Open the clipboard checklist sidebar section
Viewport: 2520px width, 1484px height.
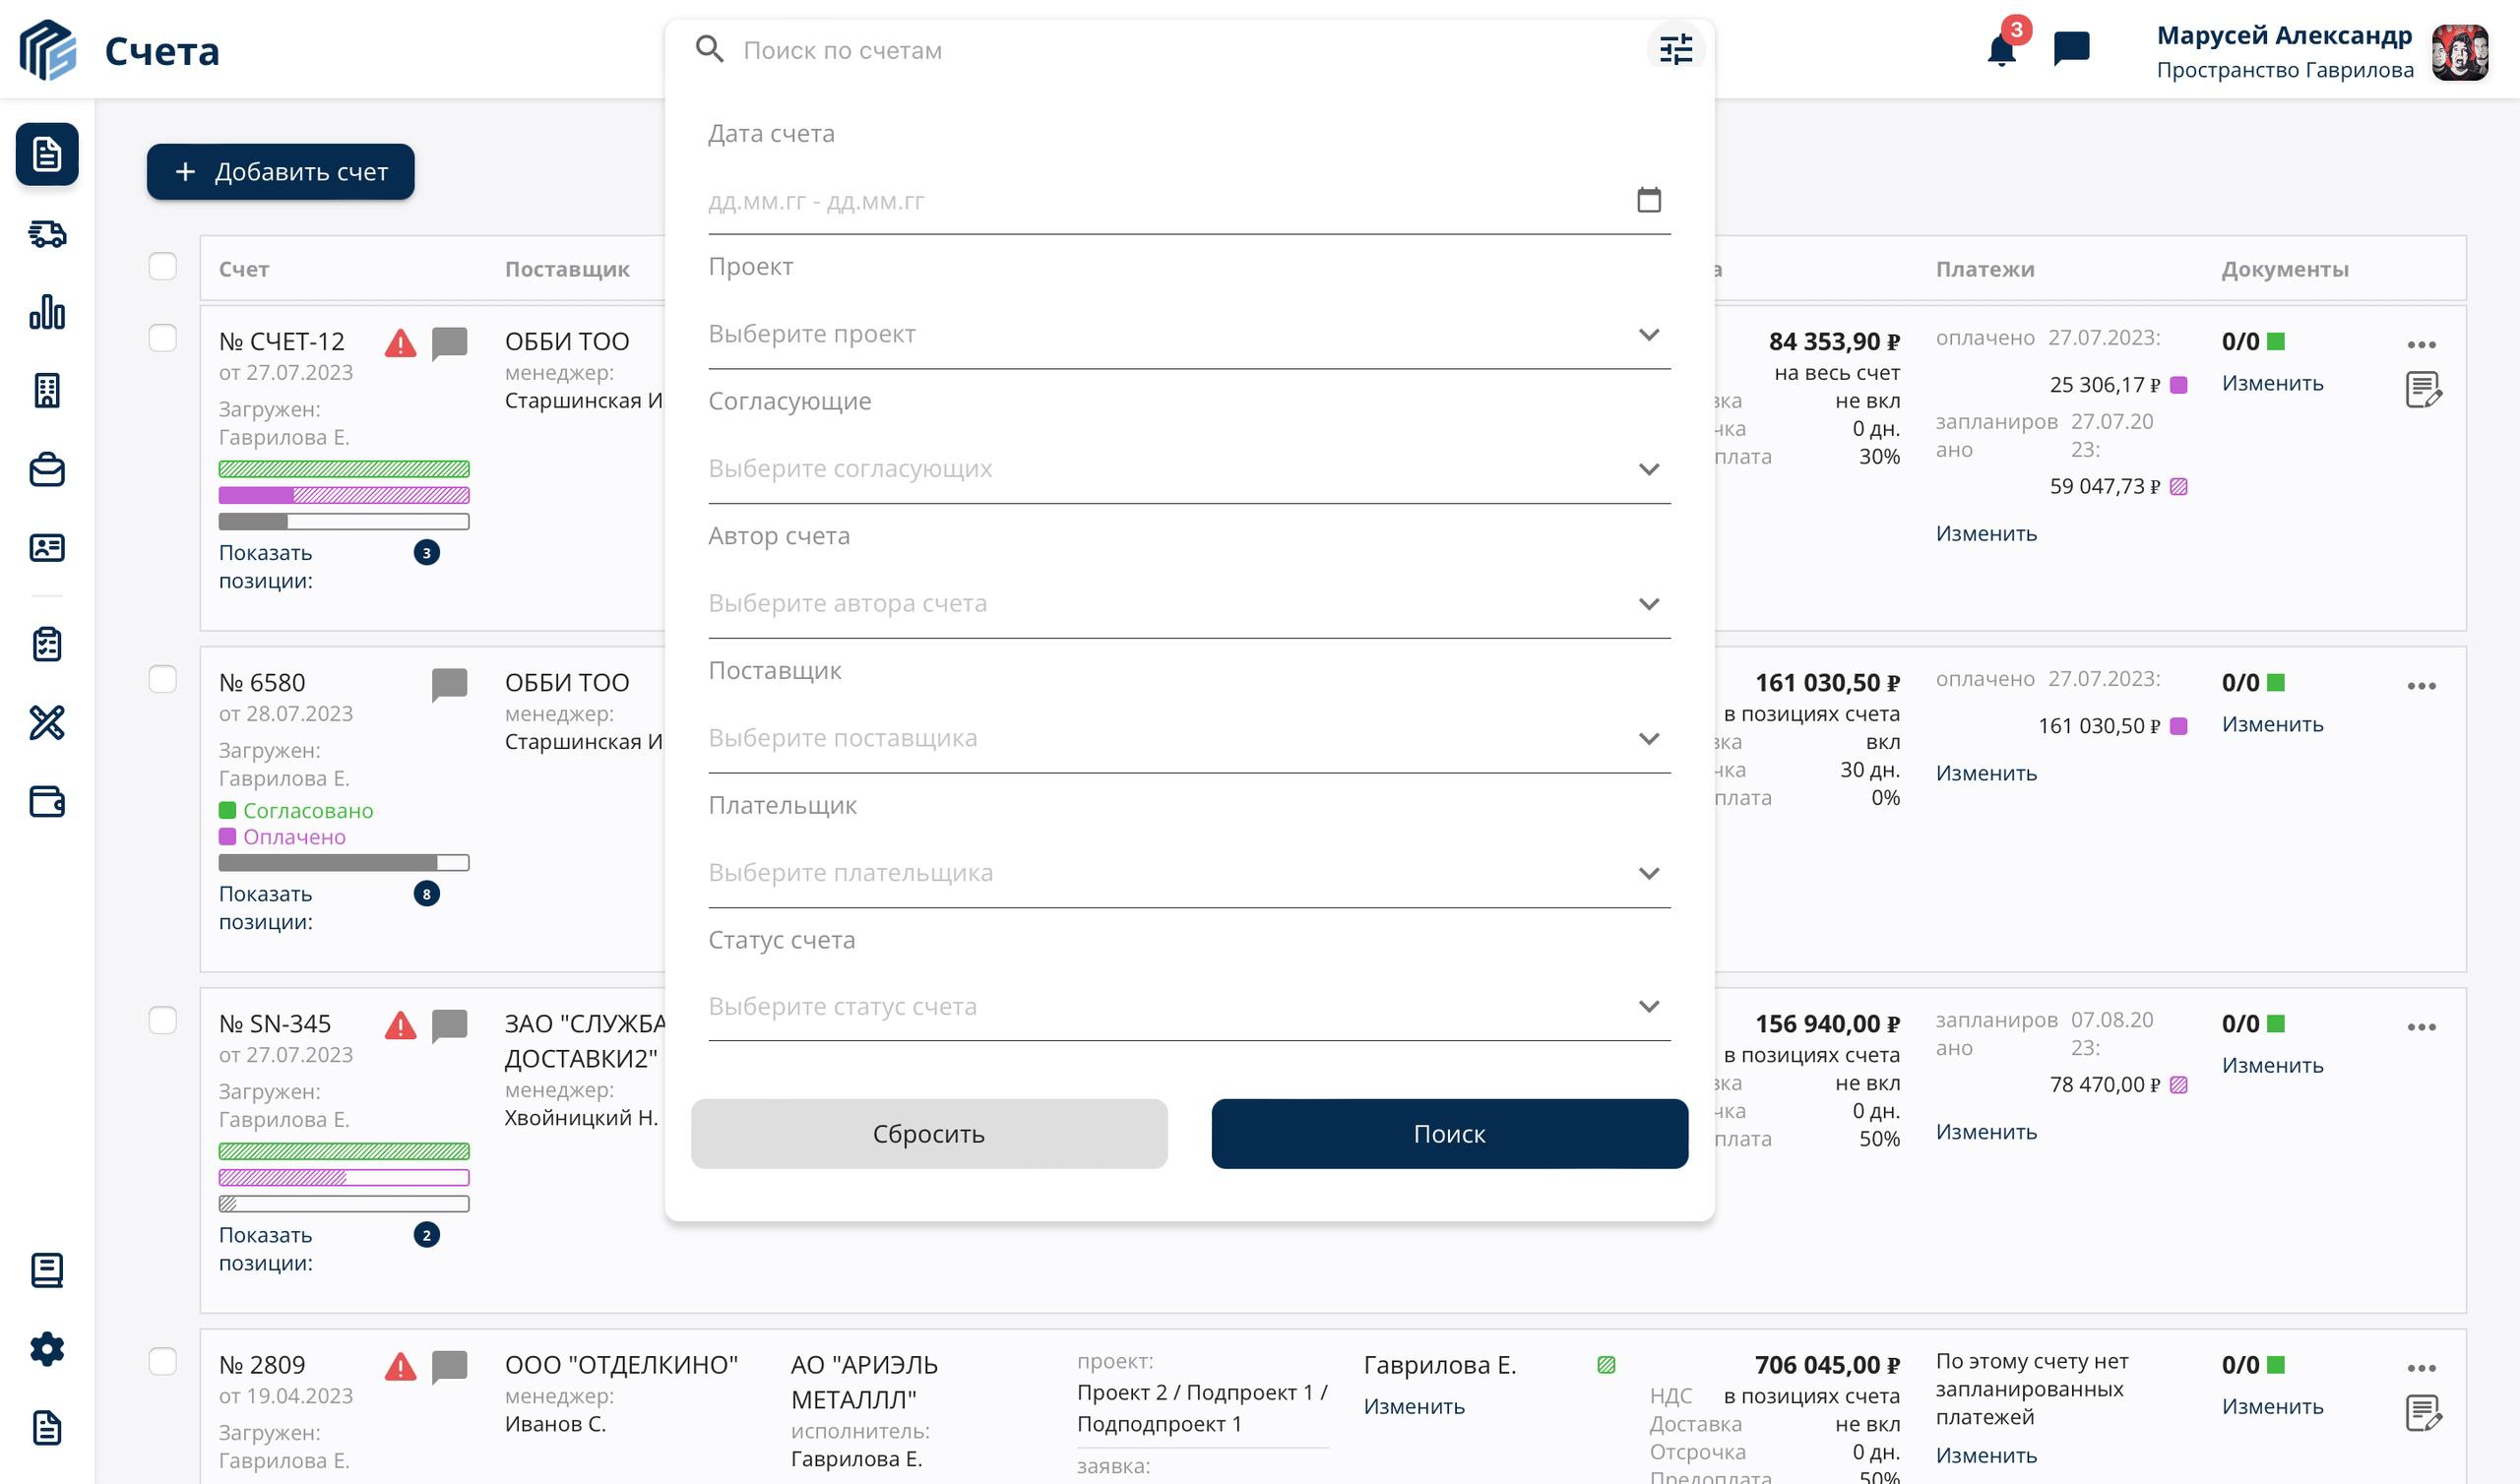(47, 644)
